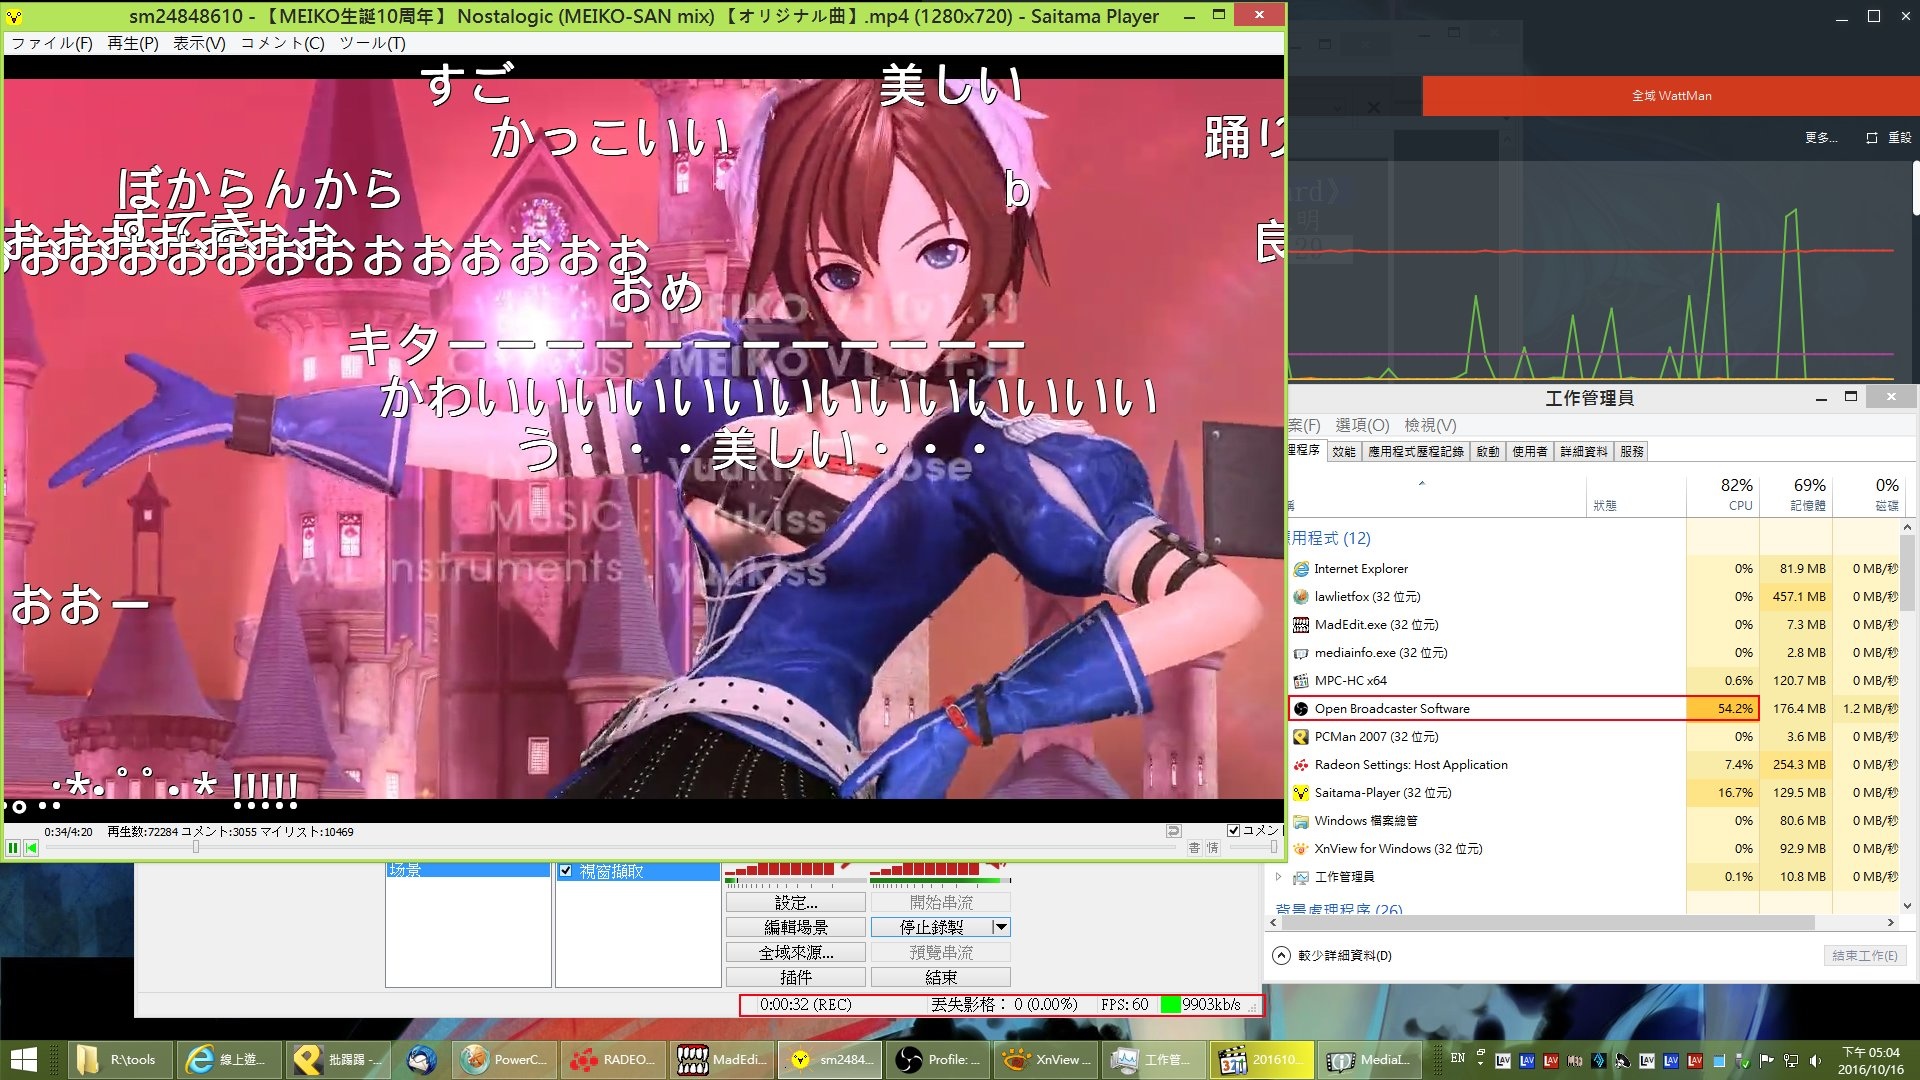Screen dimensions: 1920x1080
Task: Click the green skip-to-start button
Action: pos(31,848)
